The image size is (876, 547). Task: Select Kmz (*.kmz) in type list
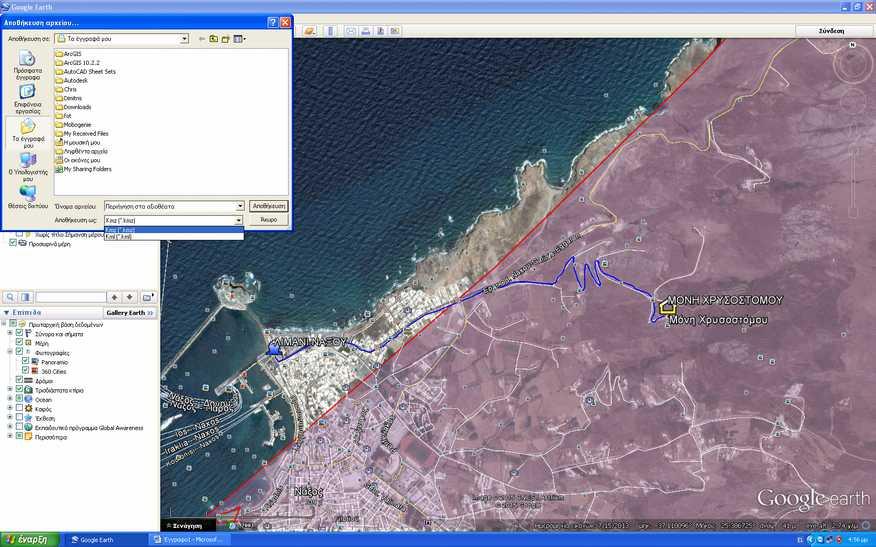(x=174, y=230)
